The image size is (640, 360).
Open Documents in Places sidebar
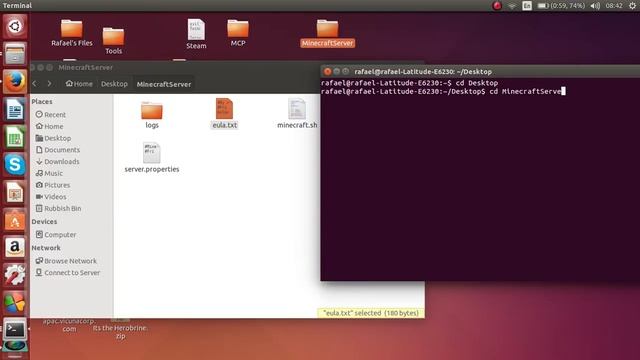point(58,150)
